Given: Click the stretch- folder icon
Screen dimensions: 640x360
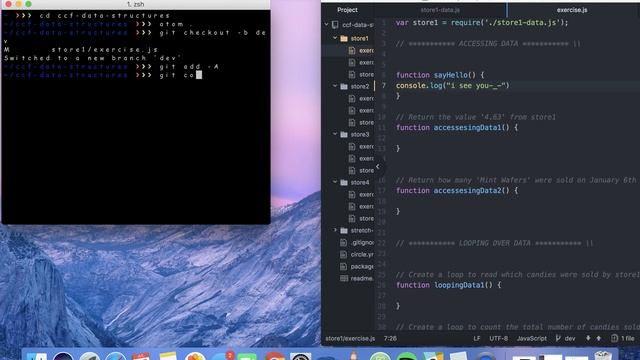Looking at the screenshot, I should (x=344, y=231).
